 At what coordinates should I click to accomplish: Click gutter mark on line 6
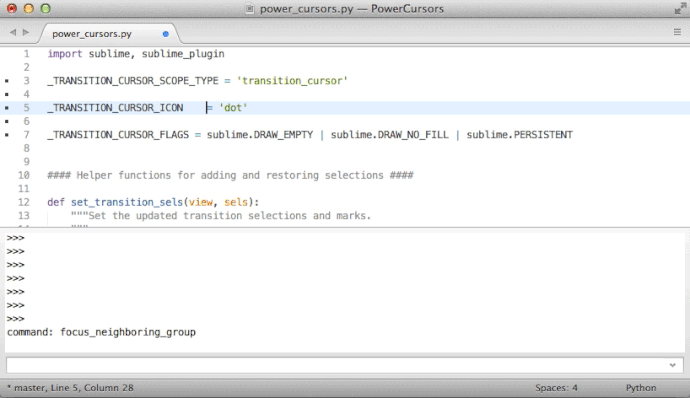point(7,121)
